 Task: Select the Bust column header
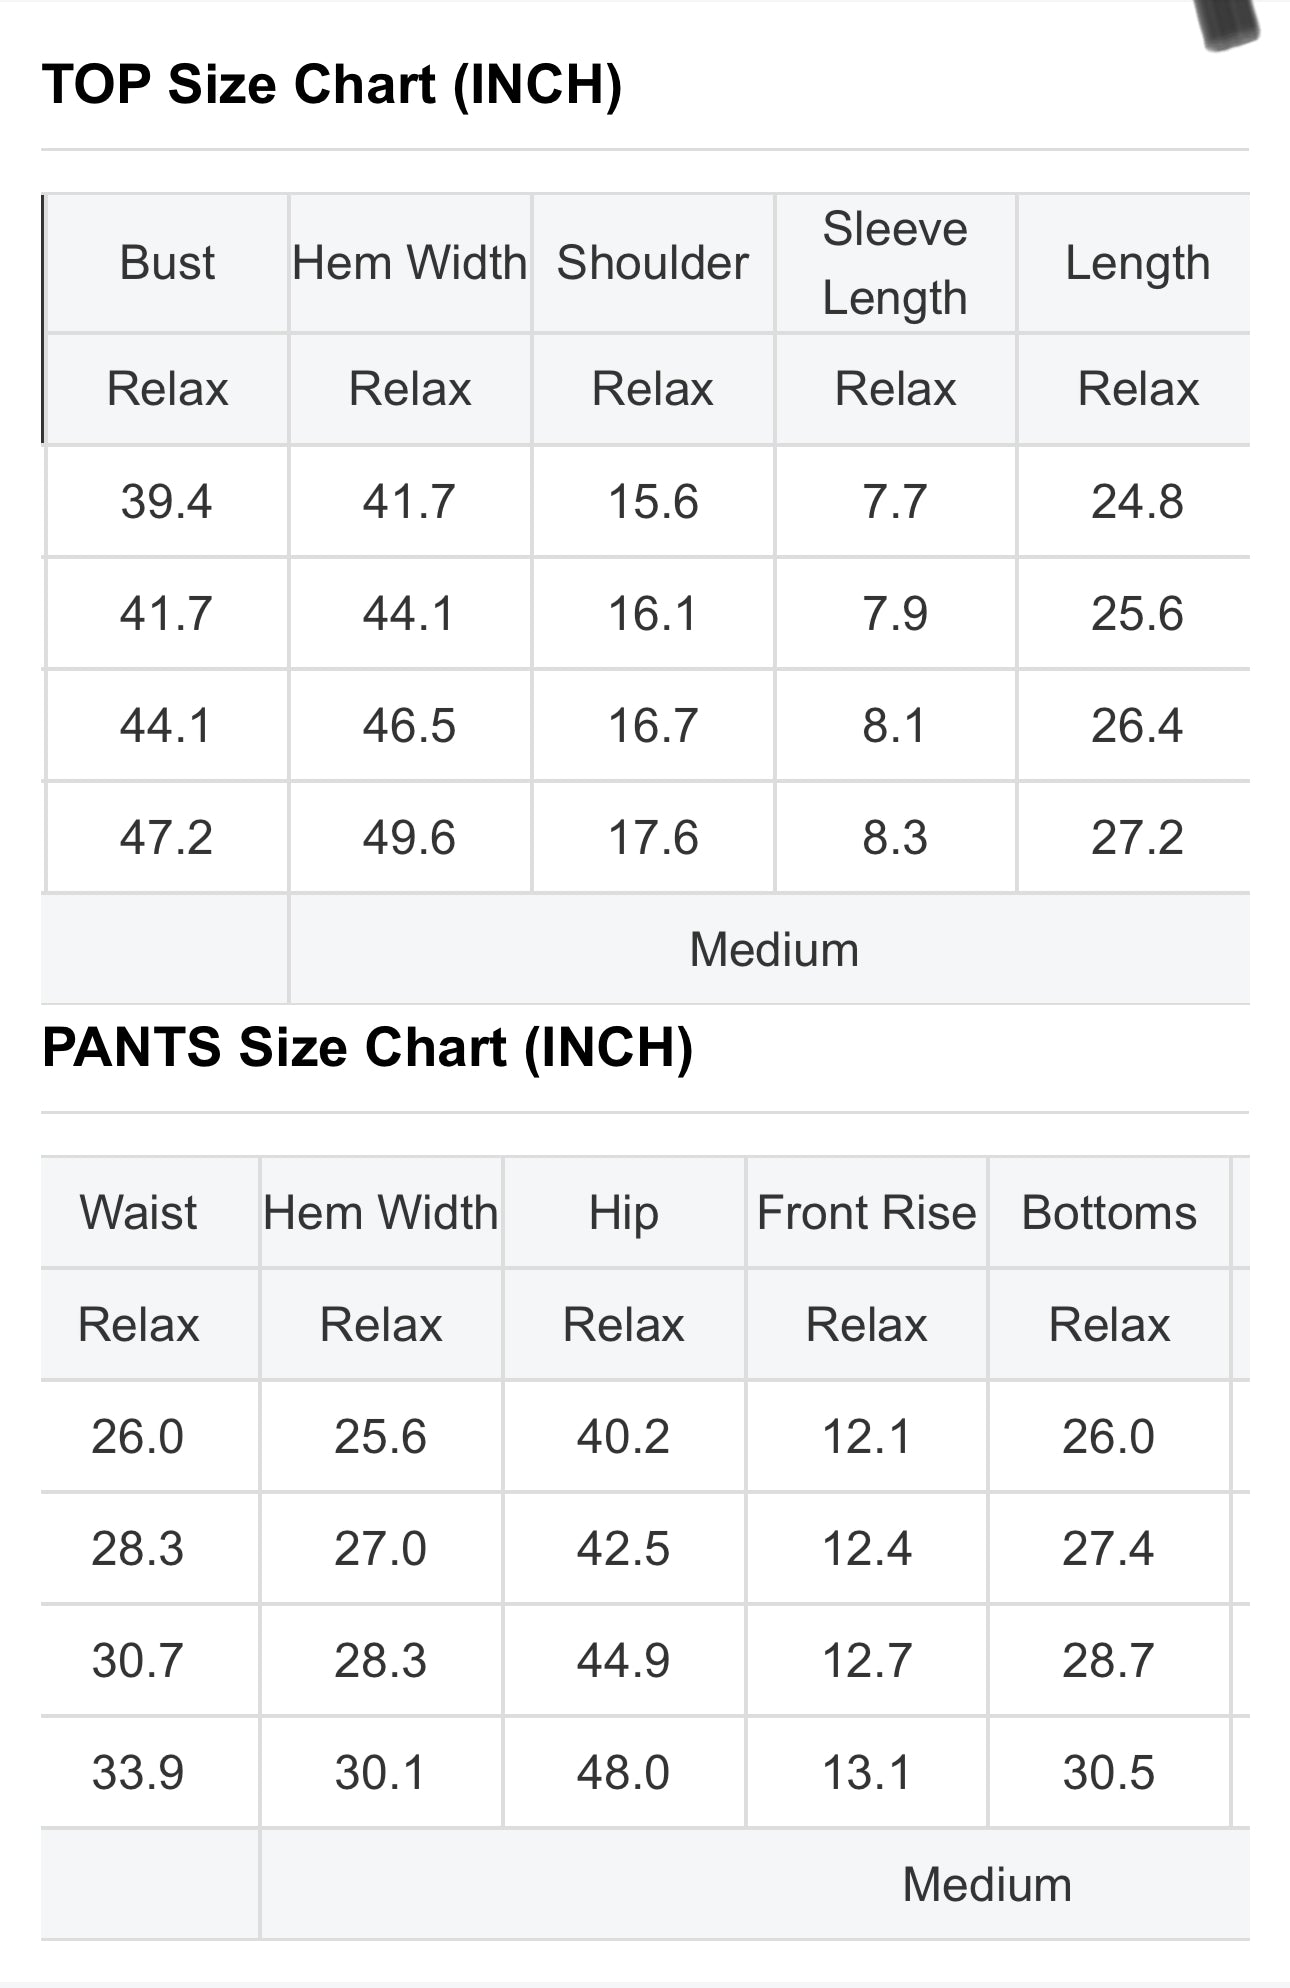pos(167,263)
